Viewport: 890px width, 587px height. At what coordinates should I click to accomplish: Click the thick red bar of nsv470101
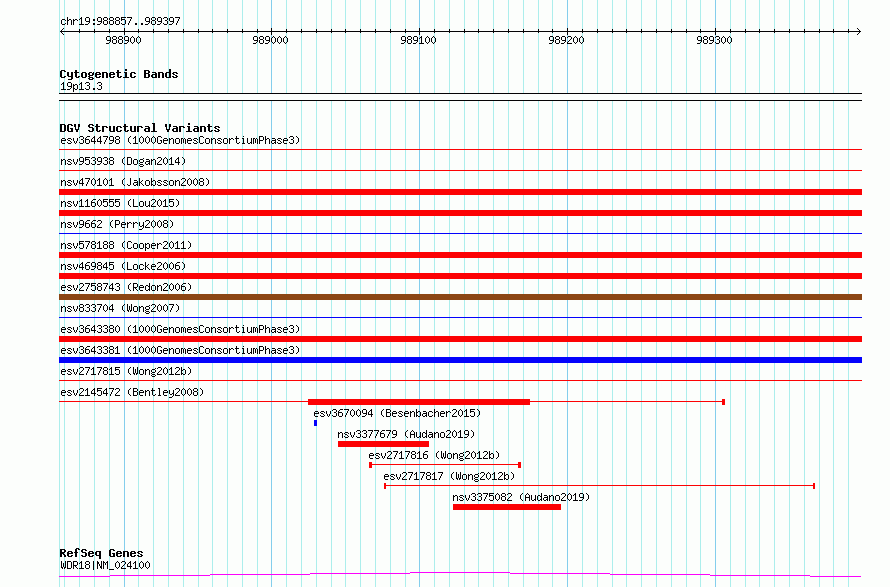point(460,192)
